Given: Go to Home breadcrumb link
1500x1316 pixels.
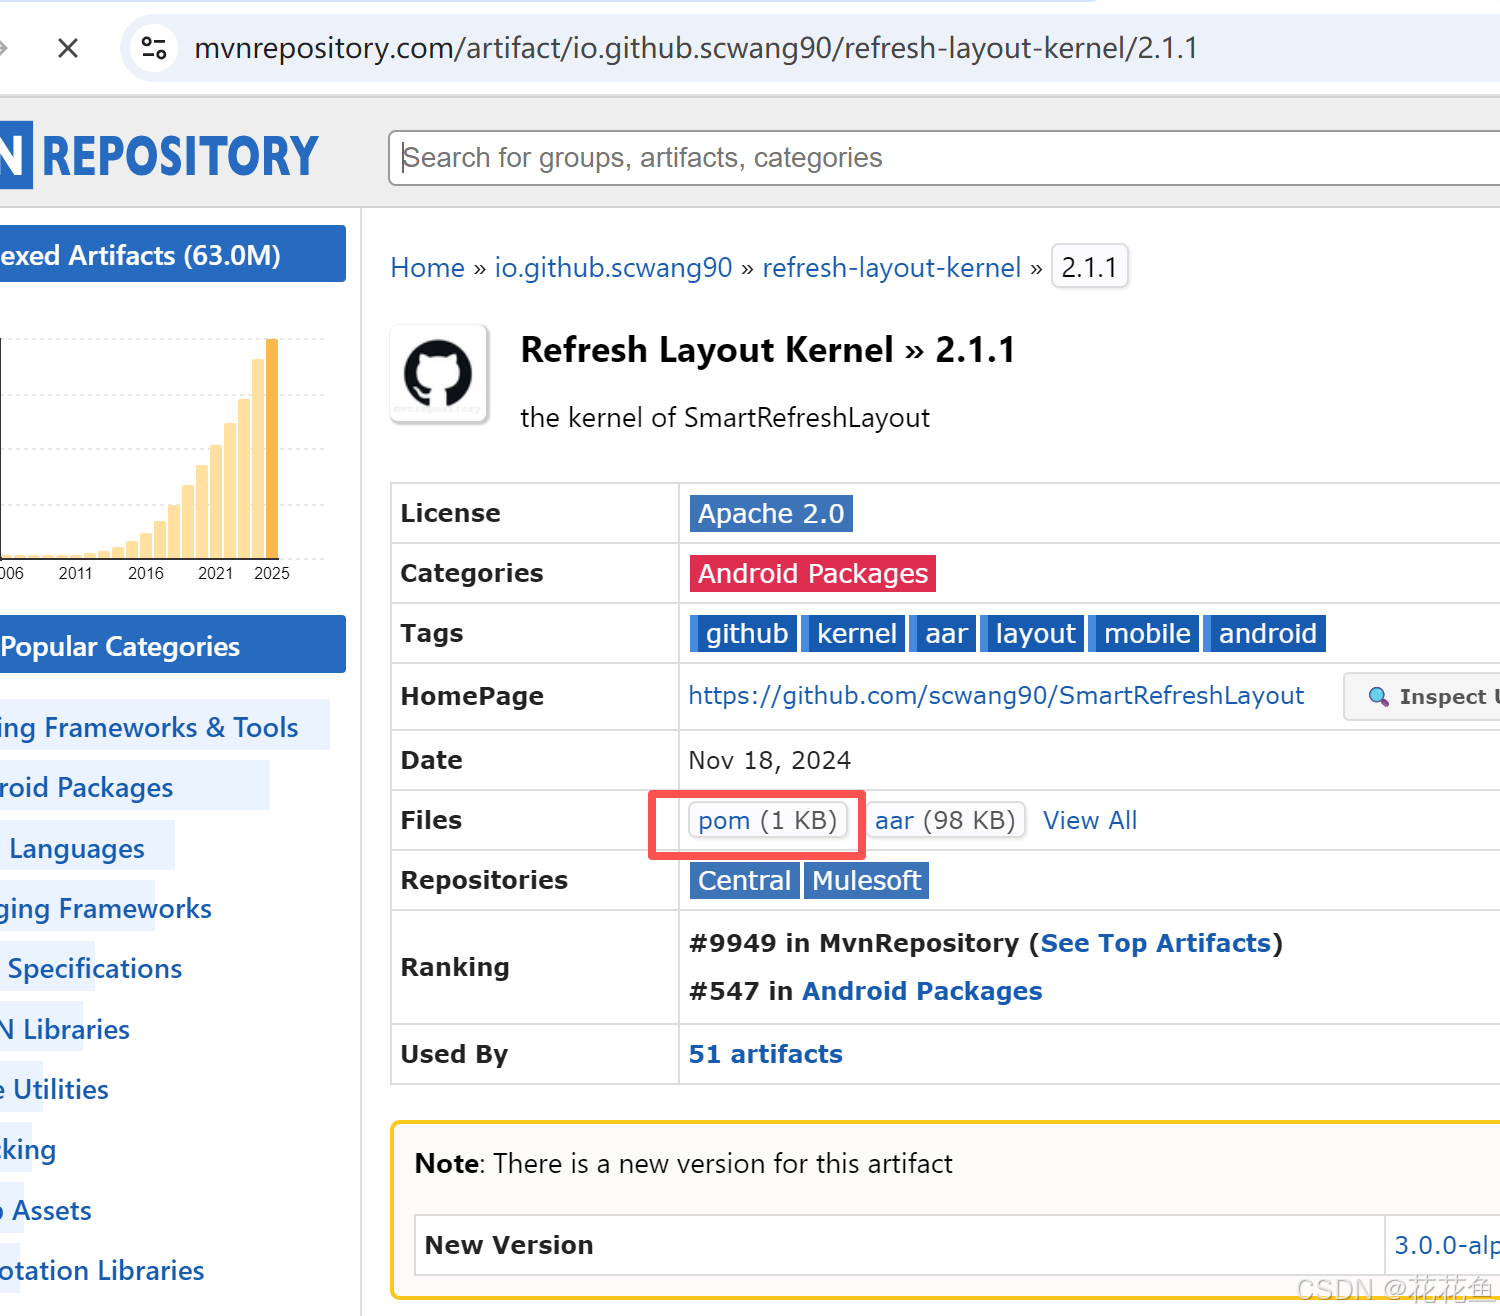Looking at the screenshot, I should coord(428,268).
